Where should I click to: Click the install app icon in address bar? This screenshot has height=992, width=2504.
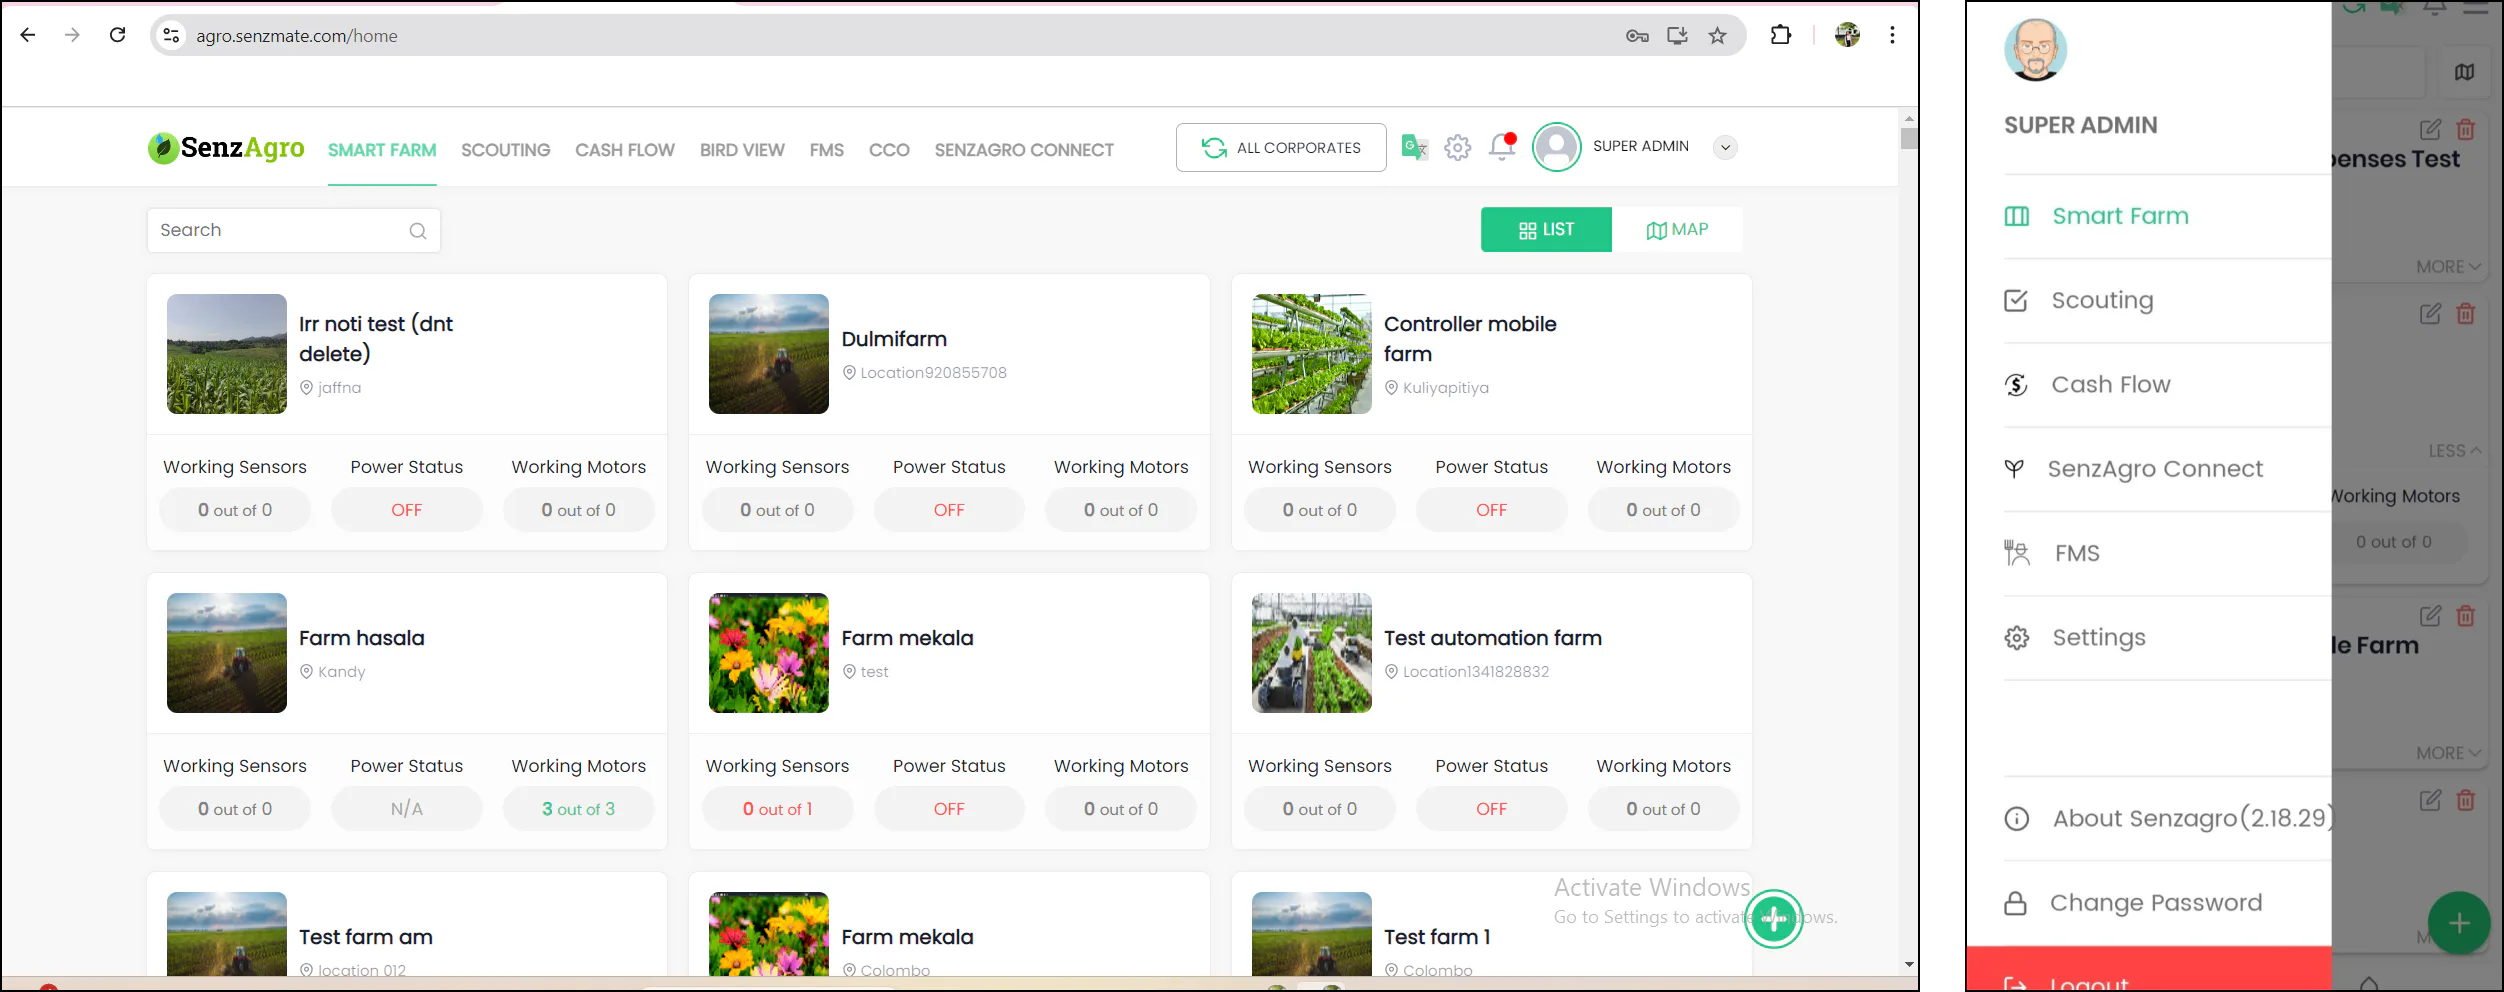tap(1677, 36)
